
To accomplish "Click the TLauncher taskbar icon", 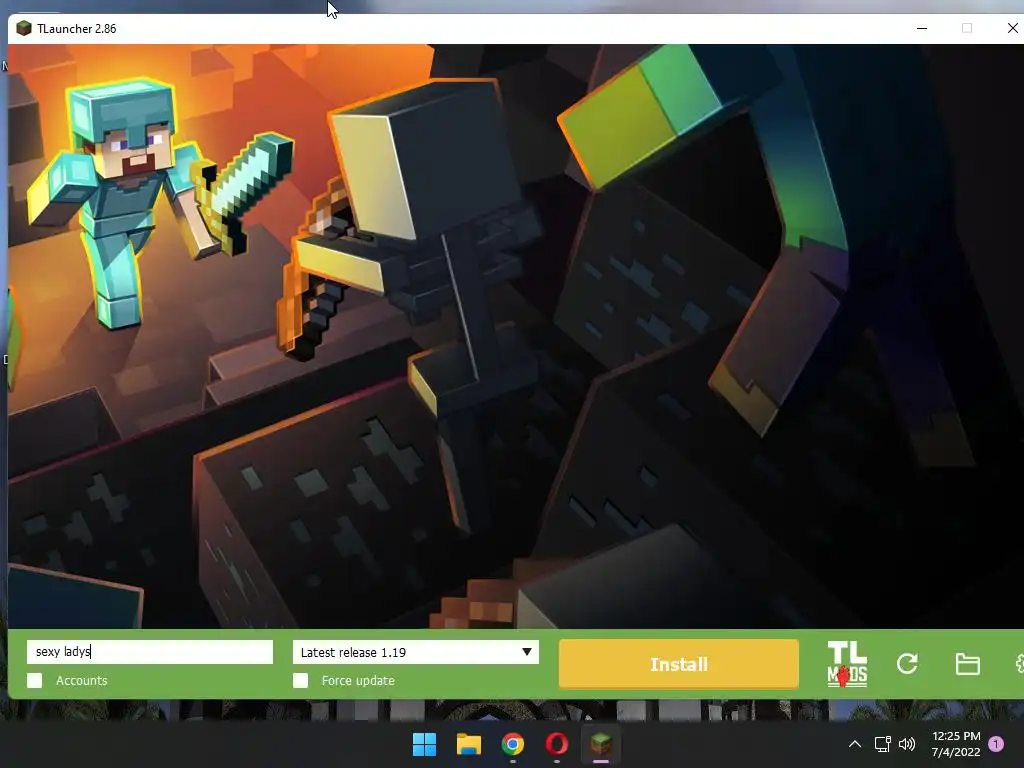I will click(x=601, y=744).
